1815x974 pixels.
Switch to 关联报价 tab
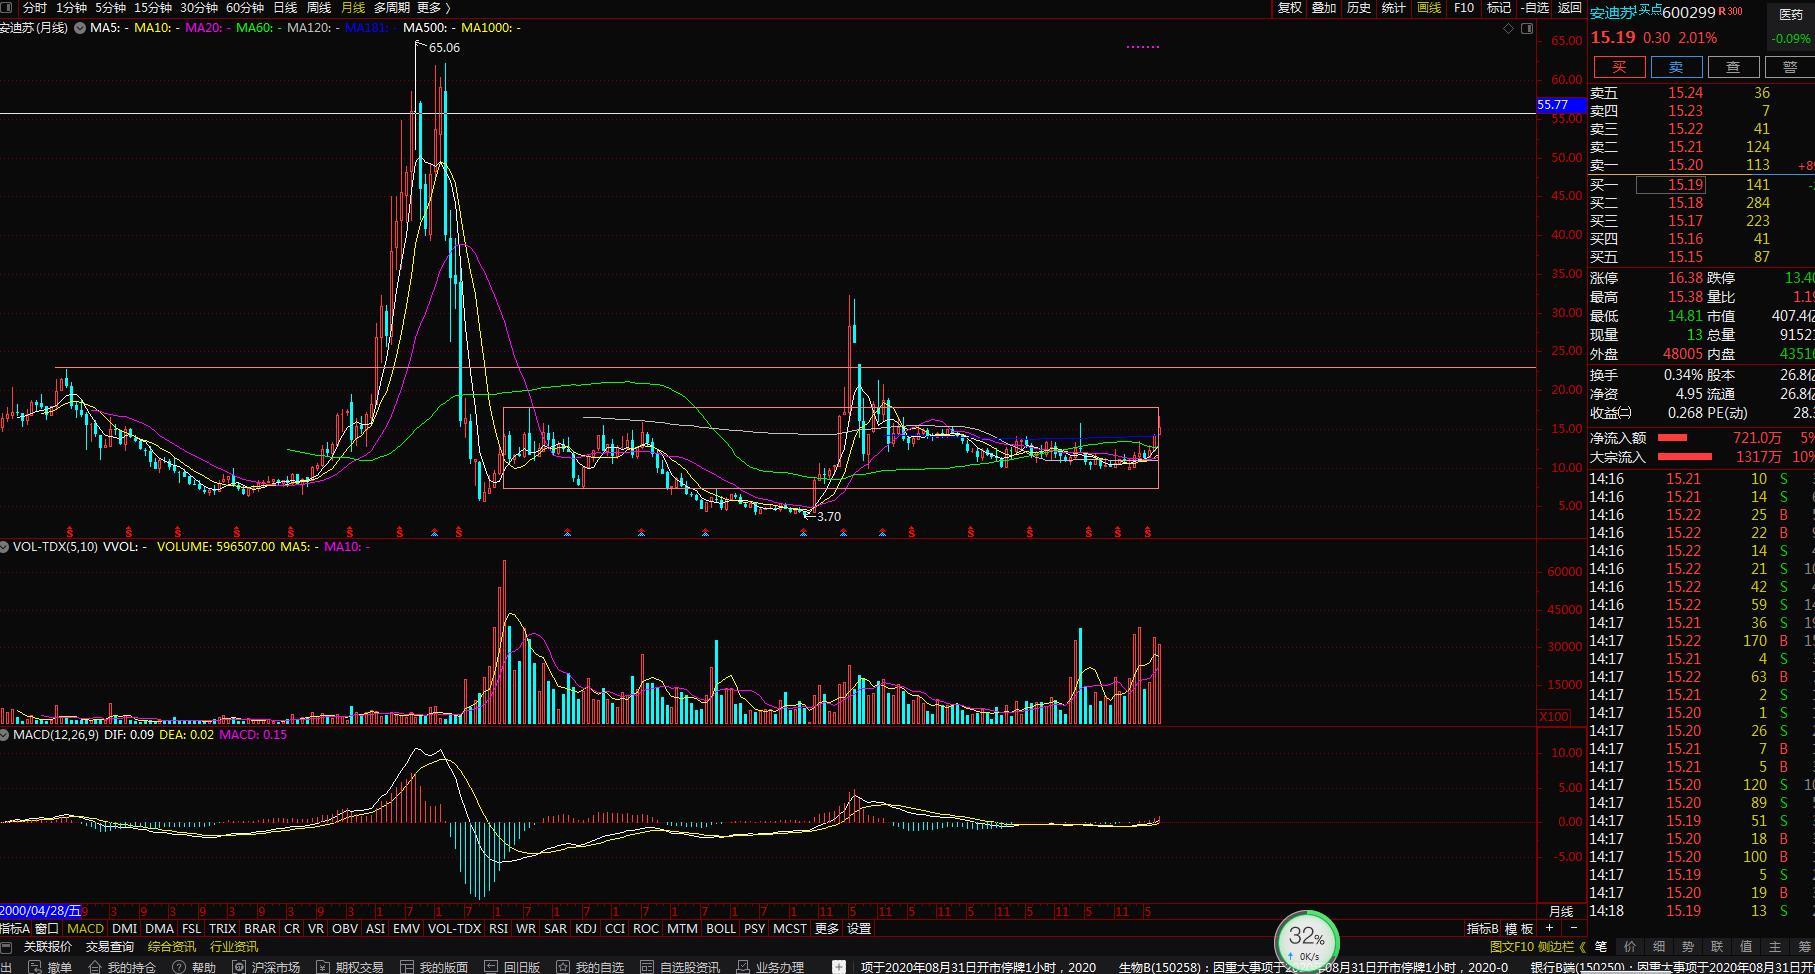pyautogui.click(x=48, y=947)
